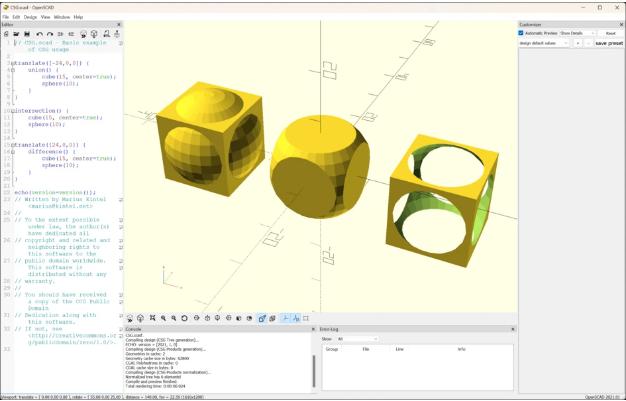The width and height of the screenshot is (626, 401).
Task: Click the Console vertical scrollbar
Action: [x=314, y=371]
